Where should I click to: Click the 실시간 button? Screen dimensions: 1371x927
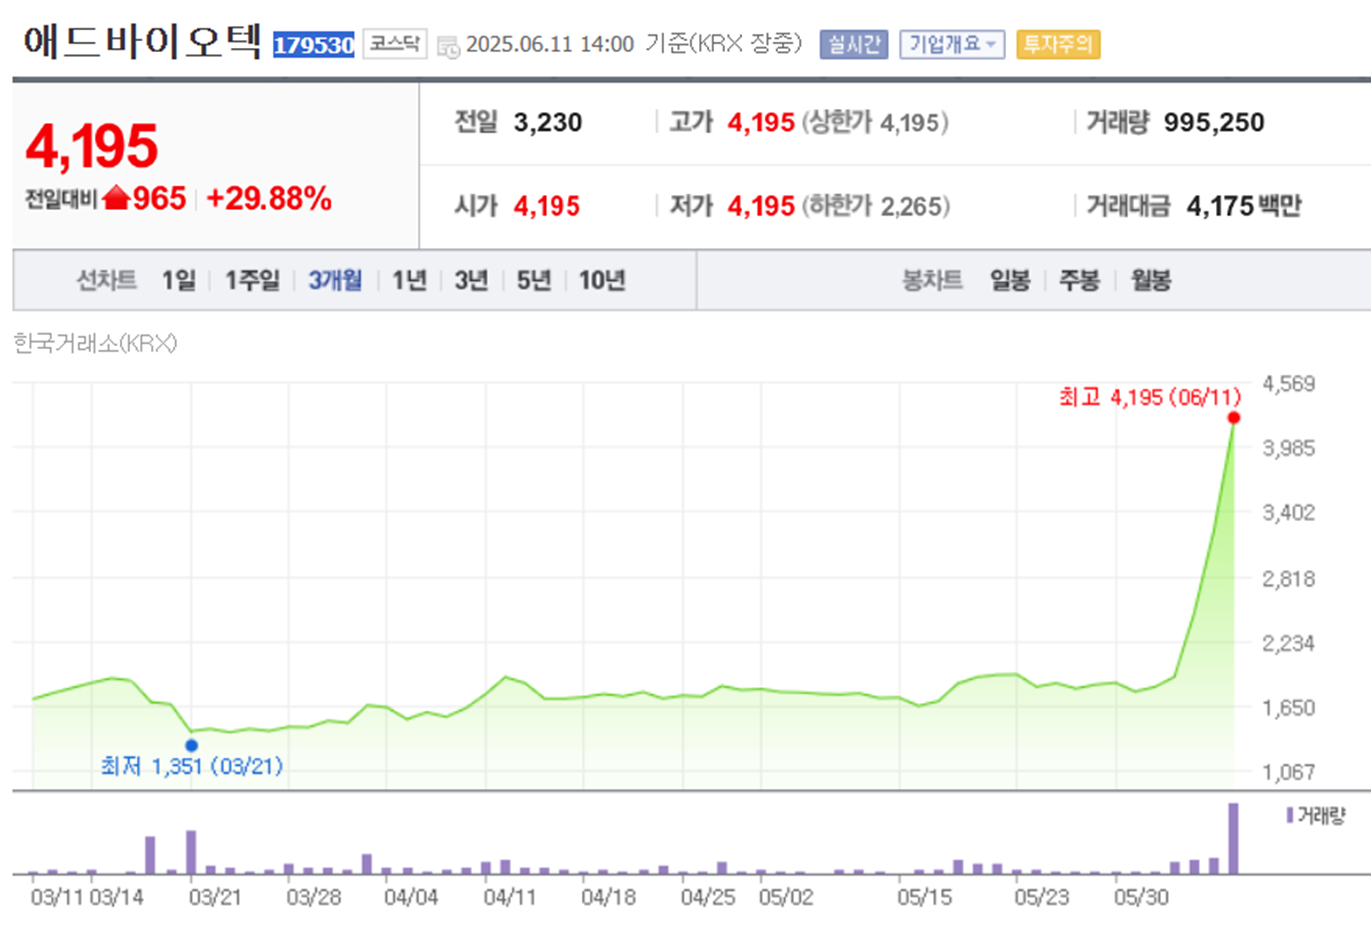tap(854, 44)
